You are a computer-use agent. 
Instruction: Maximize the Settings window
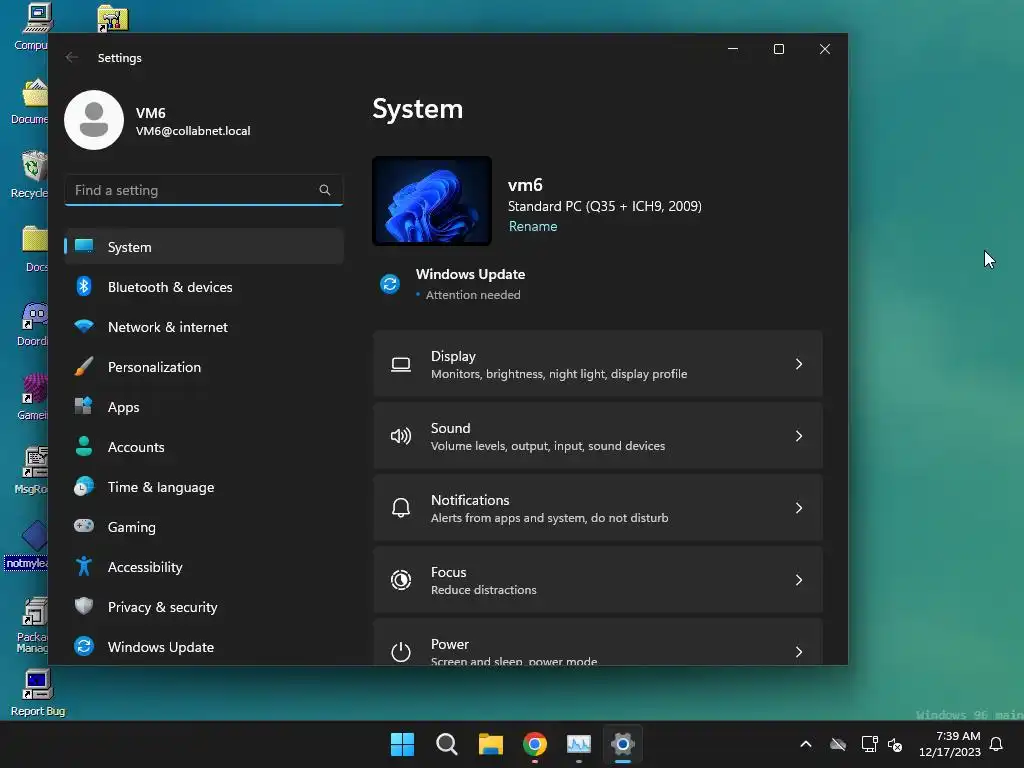pos(778,49)
